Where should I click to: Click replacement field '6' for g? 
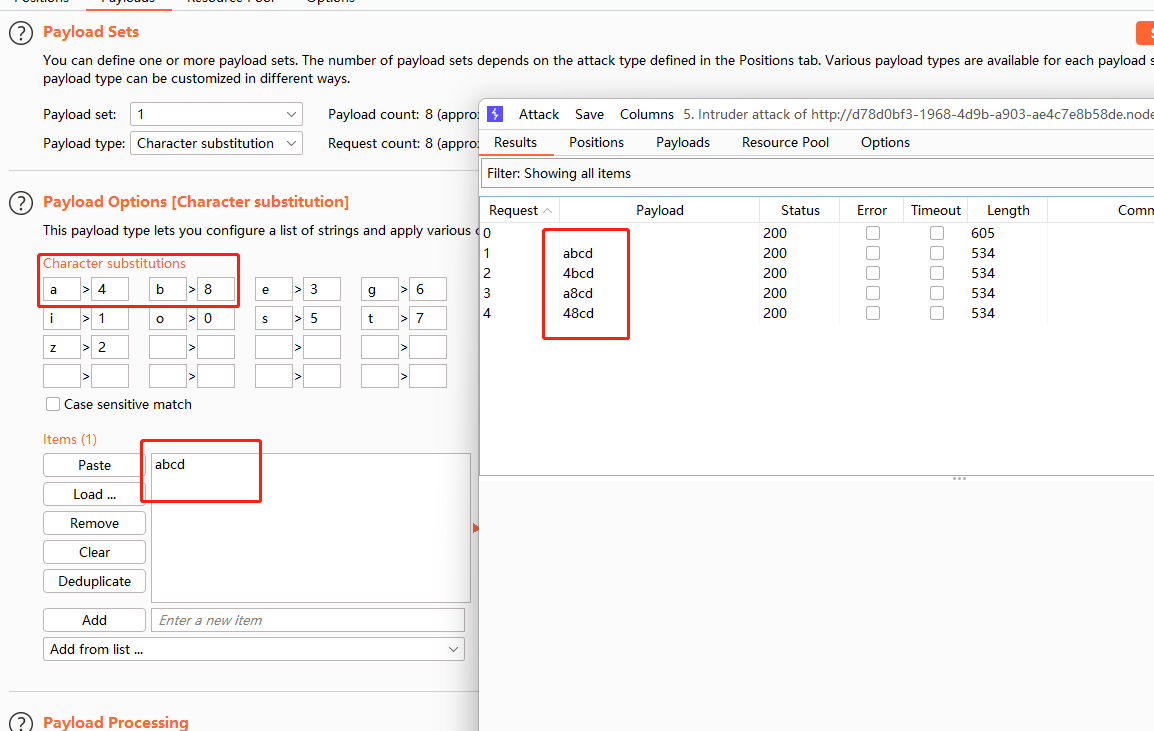(x=428, y=289)
